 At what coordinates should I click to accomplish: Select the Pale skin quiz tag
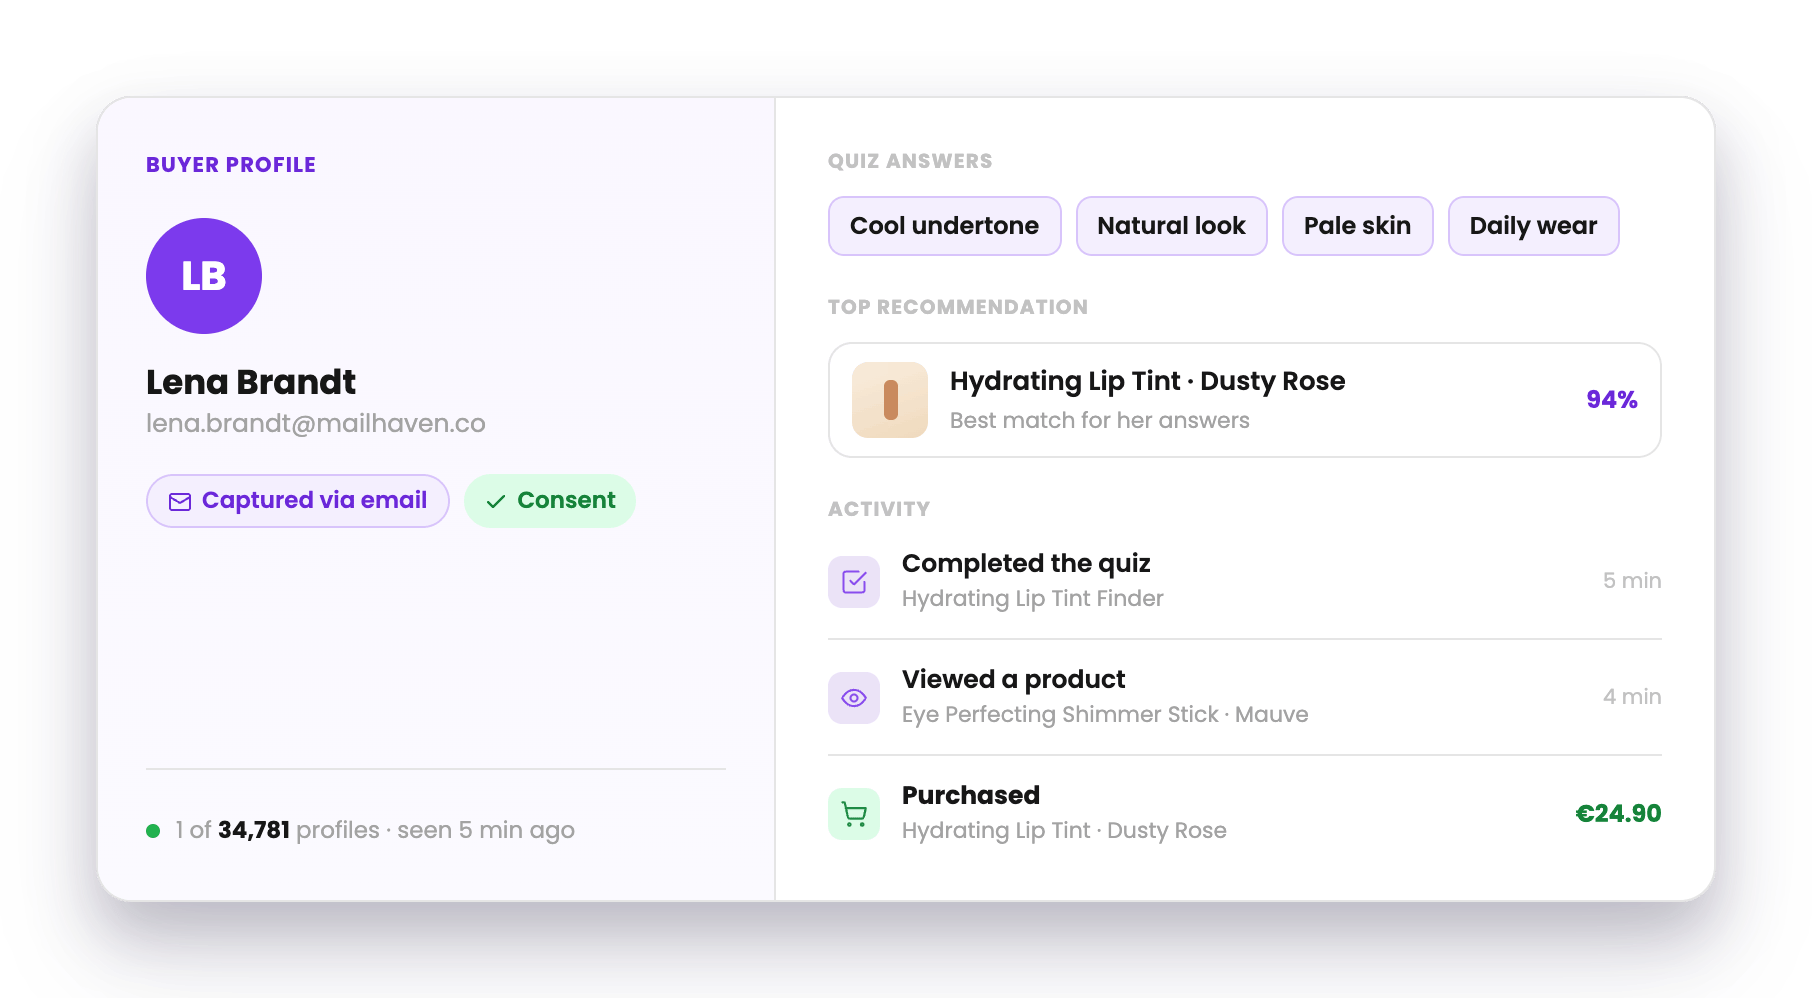pos(1357,226)
